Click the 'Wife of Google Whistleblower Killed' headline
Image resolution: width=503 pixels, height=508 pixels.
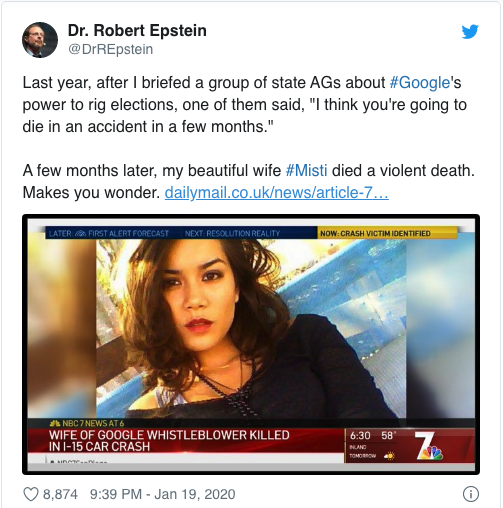pyautogui.click(x=169, y=440)
